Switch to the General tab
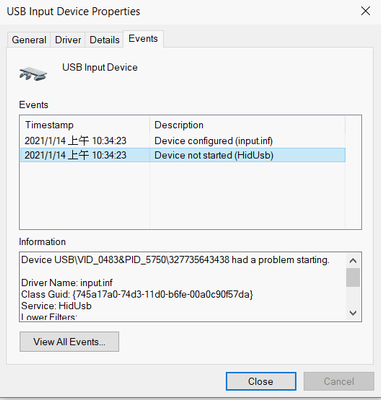The width and height of the screenshot is (381, 400). (x=29, y=40)
